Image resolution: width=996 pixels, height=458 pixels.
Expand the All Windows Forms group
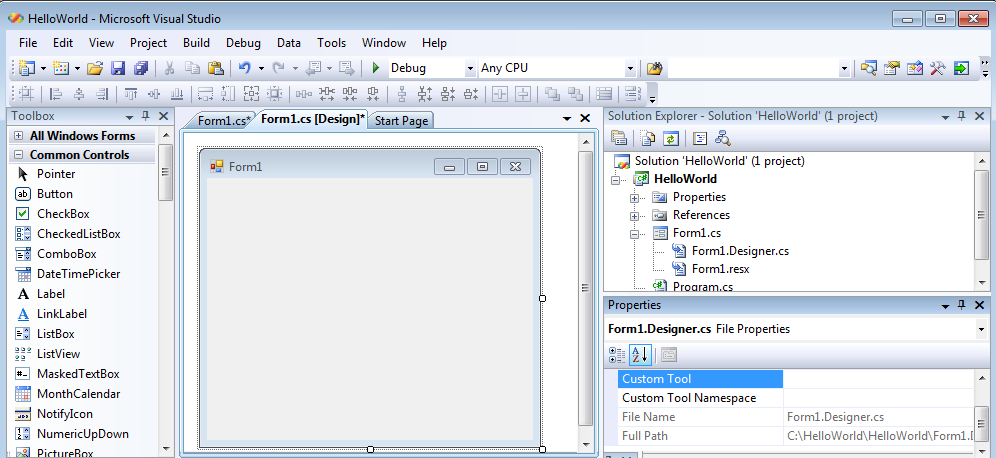18,136
